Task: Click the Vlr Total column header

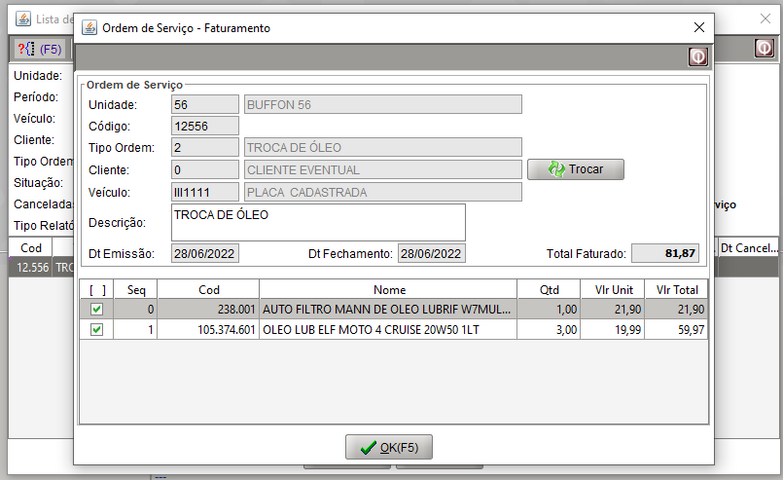Action: (677, 289)
